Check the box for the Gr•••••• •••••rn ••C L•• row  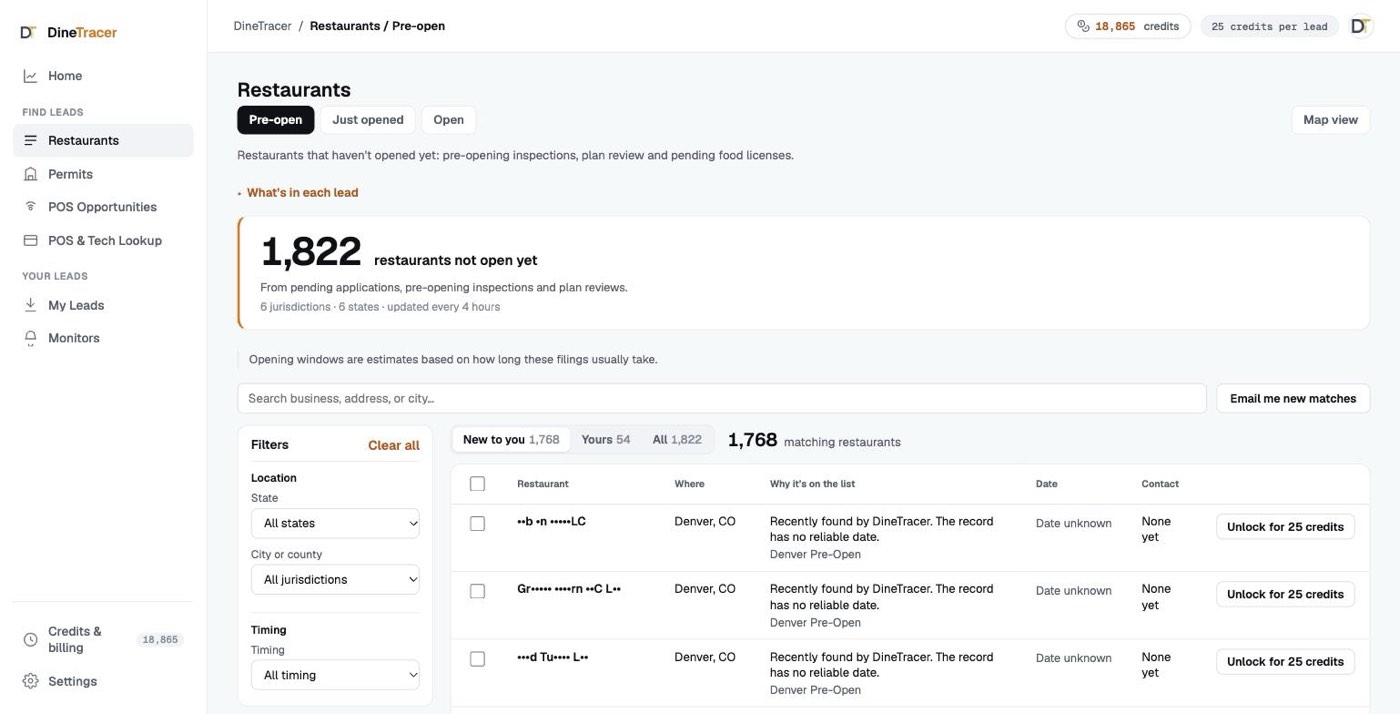coord(477,591)
